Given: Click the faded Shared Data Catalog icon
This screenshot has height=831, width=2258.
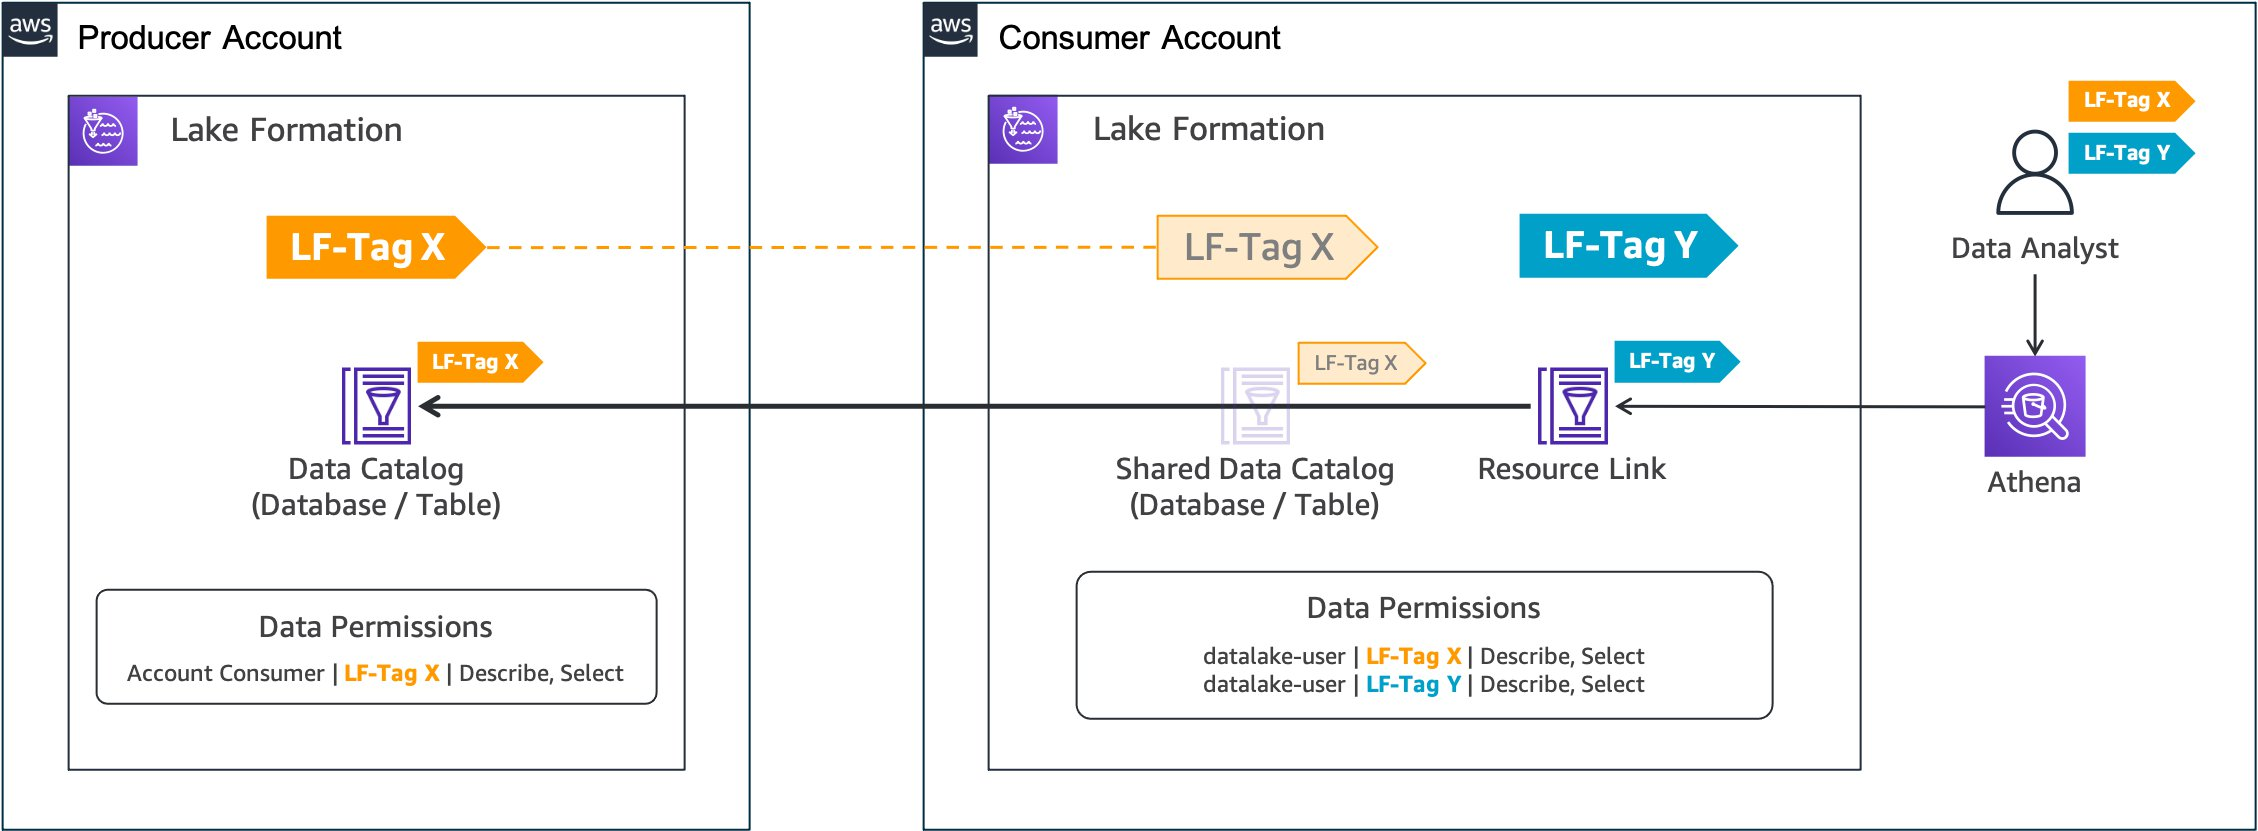Looking at the screenshot, I should (x=1255, y=406).
